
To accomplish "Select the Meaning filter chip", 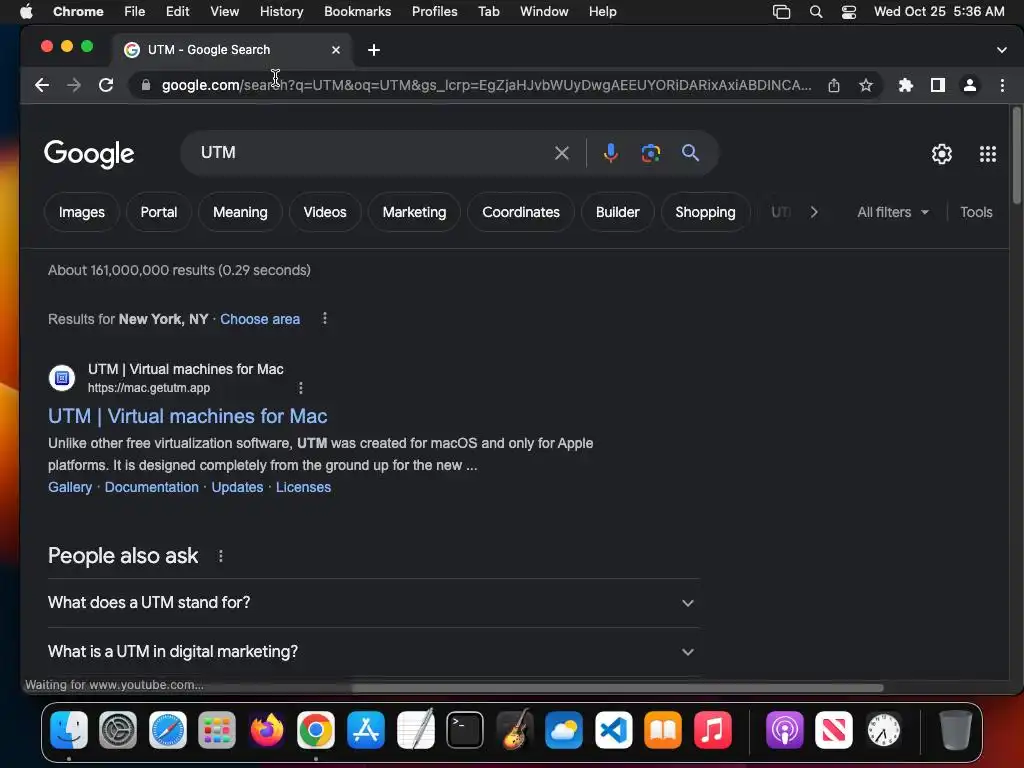I will [x=240, y=212].
